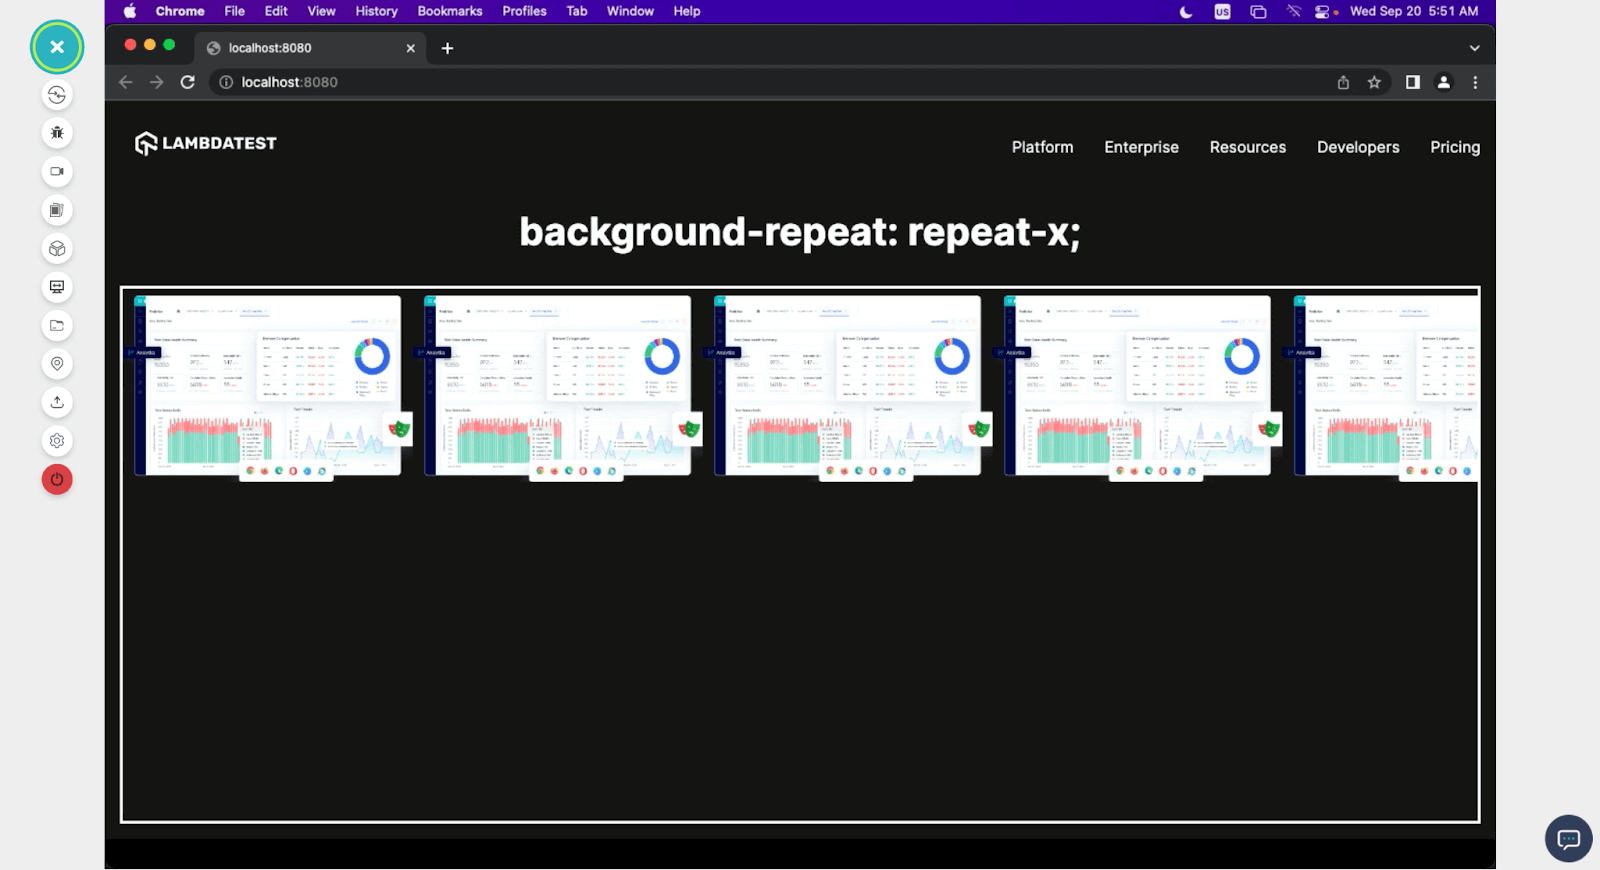This screenshot has width=1600, height=870.
Task: Toggle Do Not Disturb moon icon
Action: pyautogui.click(x=1186, y=12)
